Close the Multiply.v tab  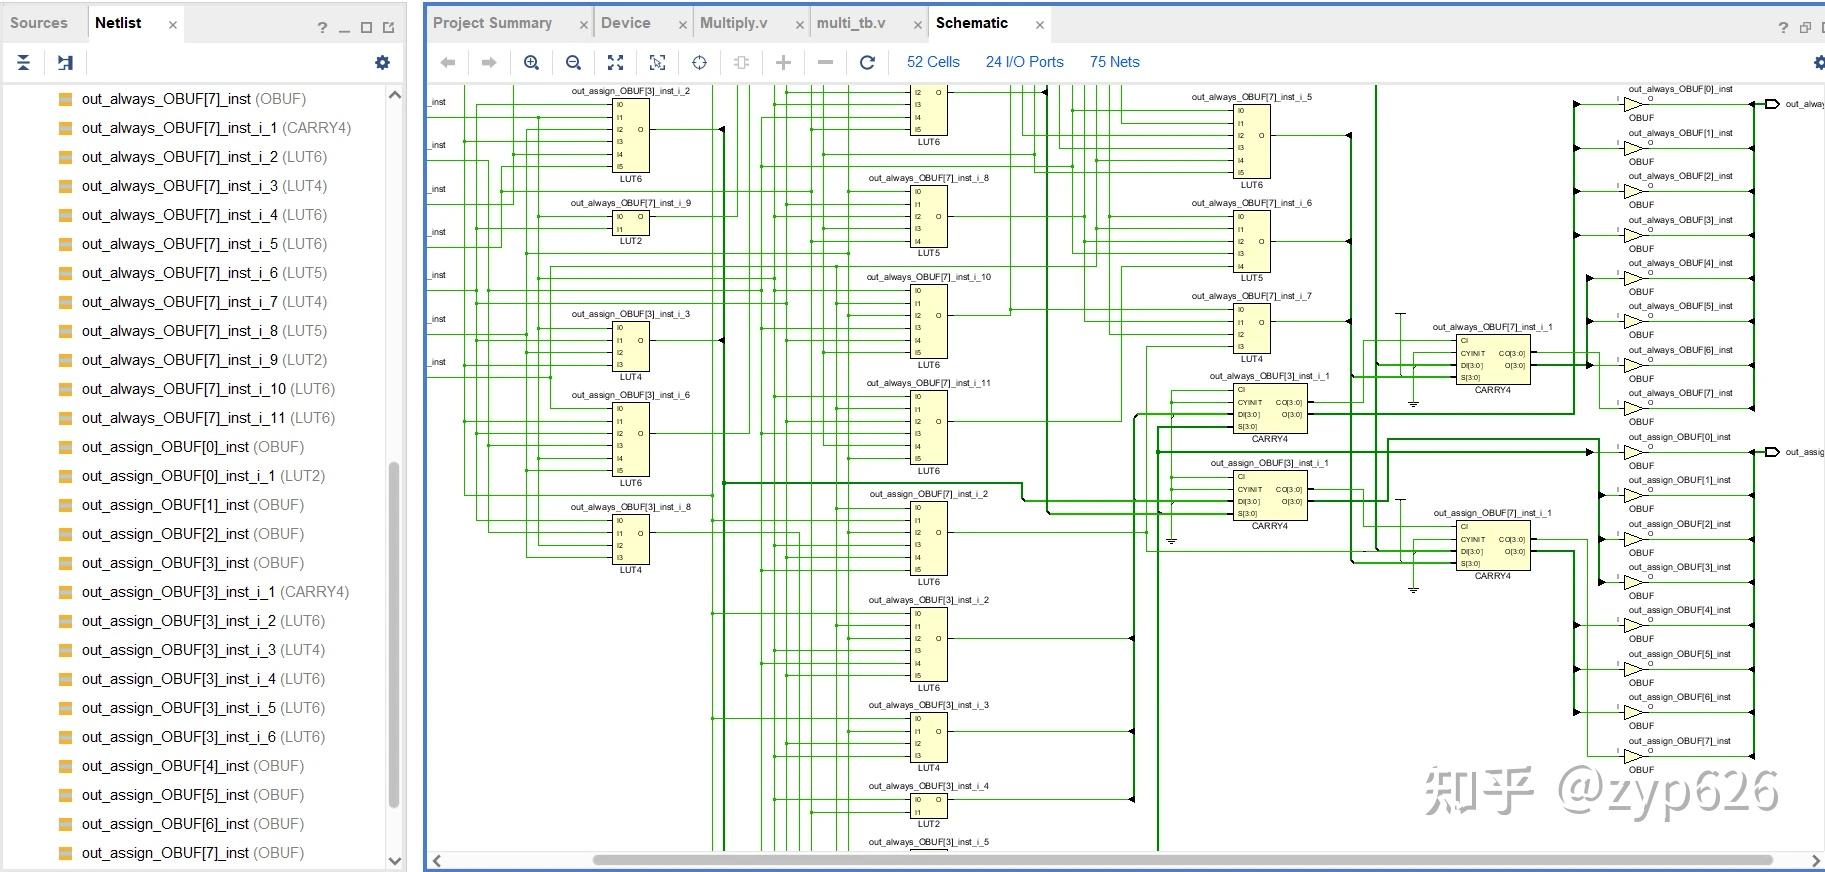pos(800,25)
